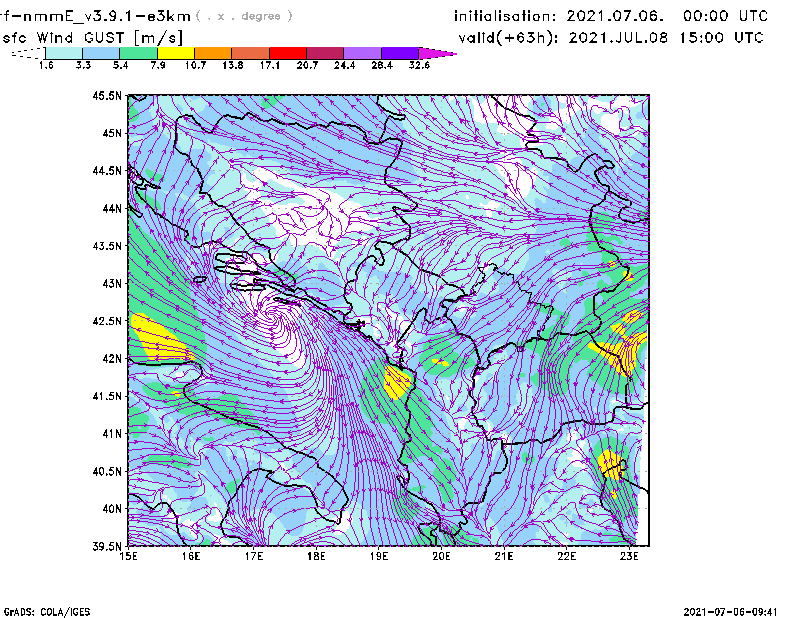Click the '43N' latitude axis label
The image size is (800, 618).
[112, 283]
